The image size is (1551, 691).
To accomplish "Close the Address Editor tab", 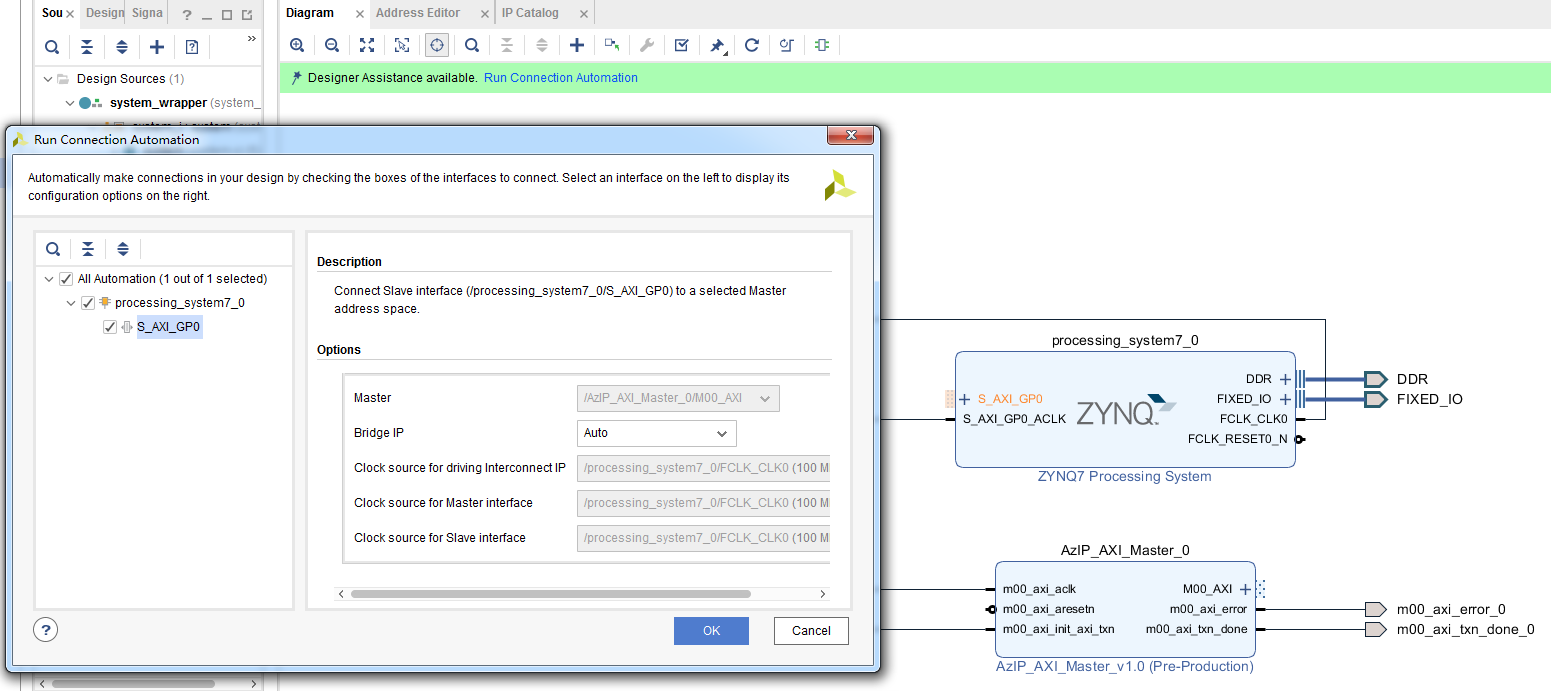I will coord(483,14).
